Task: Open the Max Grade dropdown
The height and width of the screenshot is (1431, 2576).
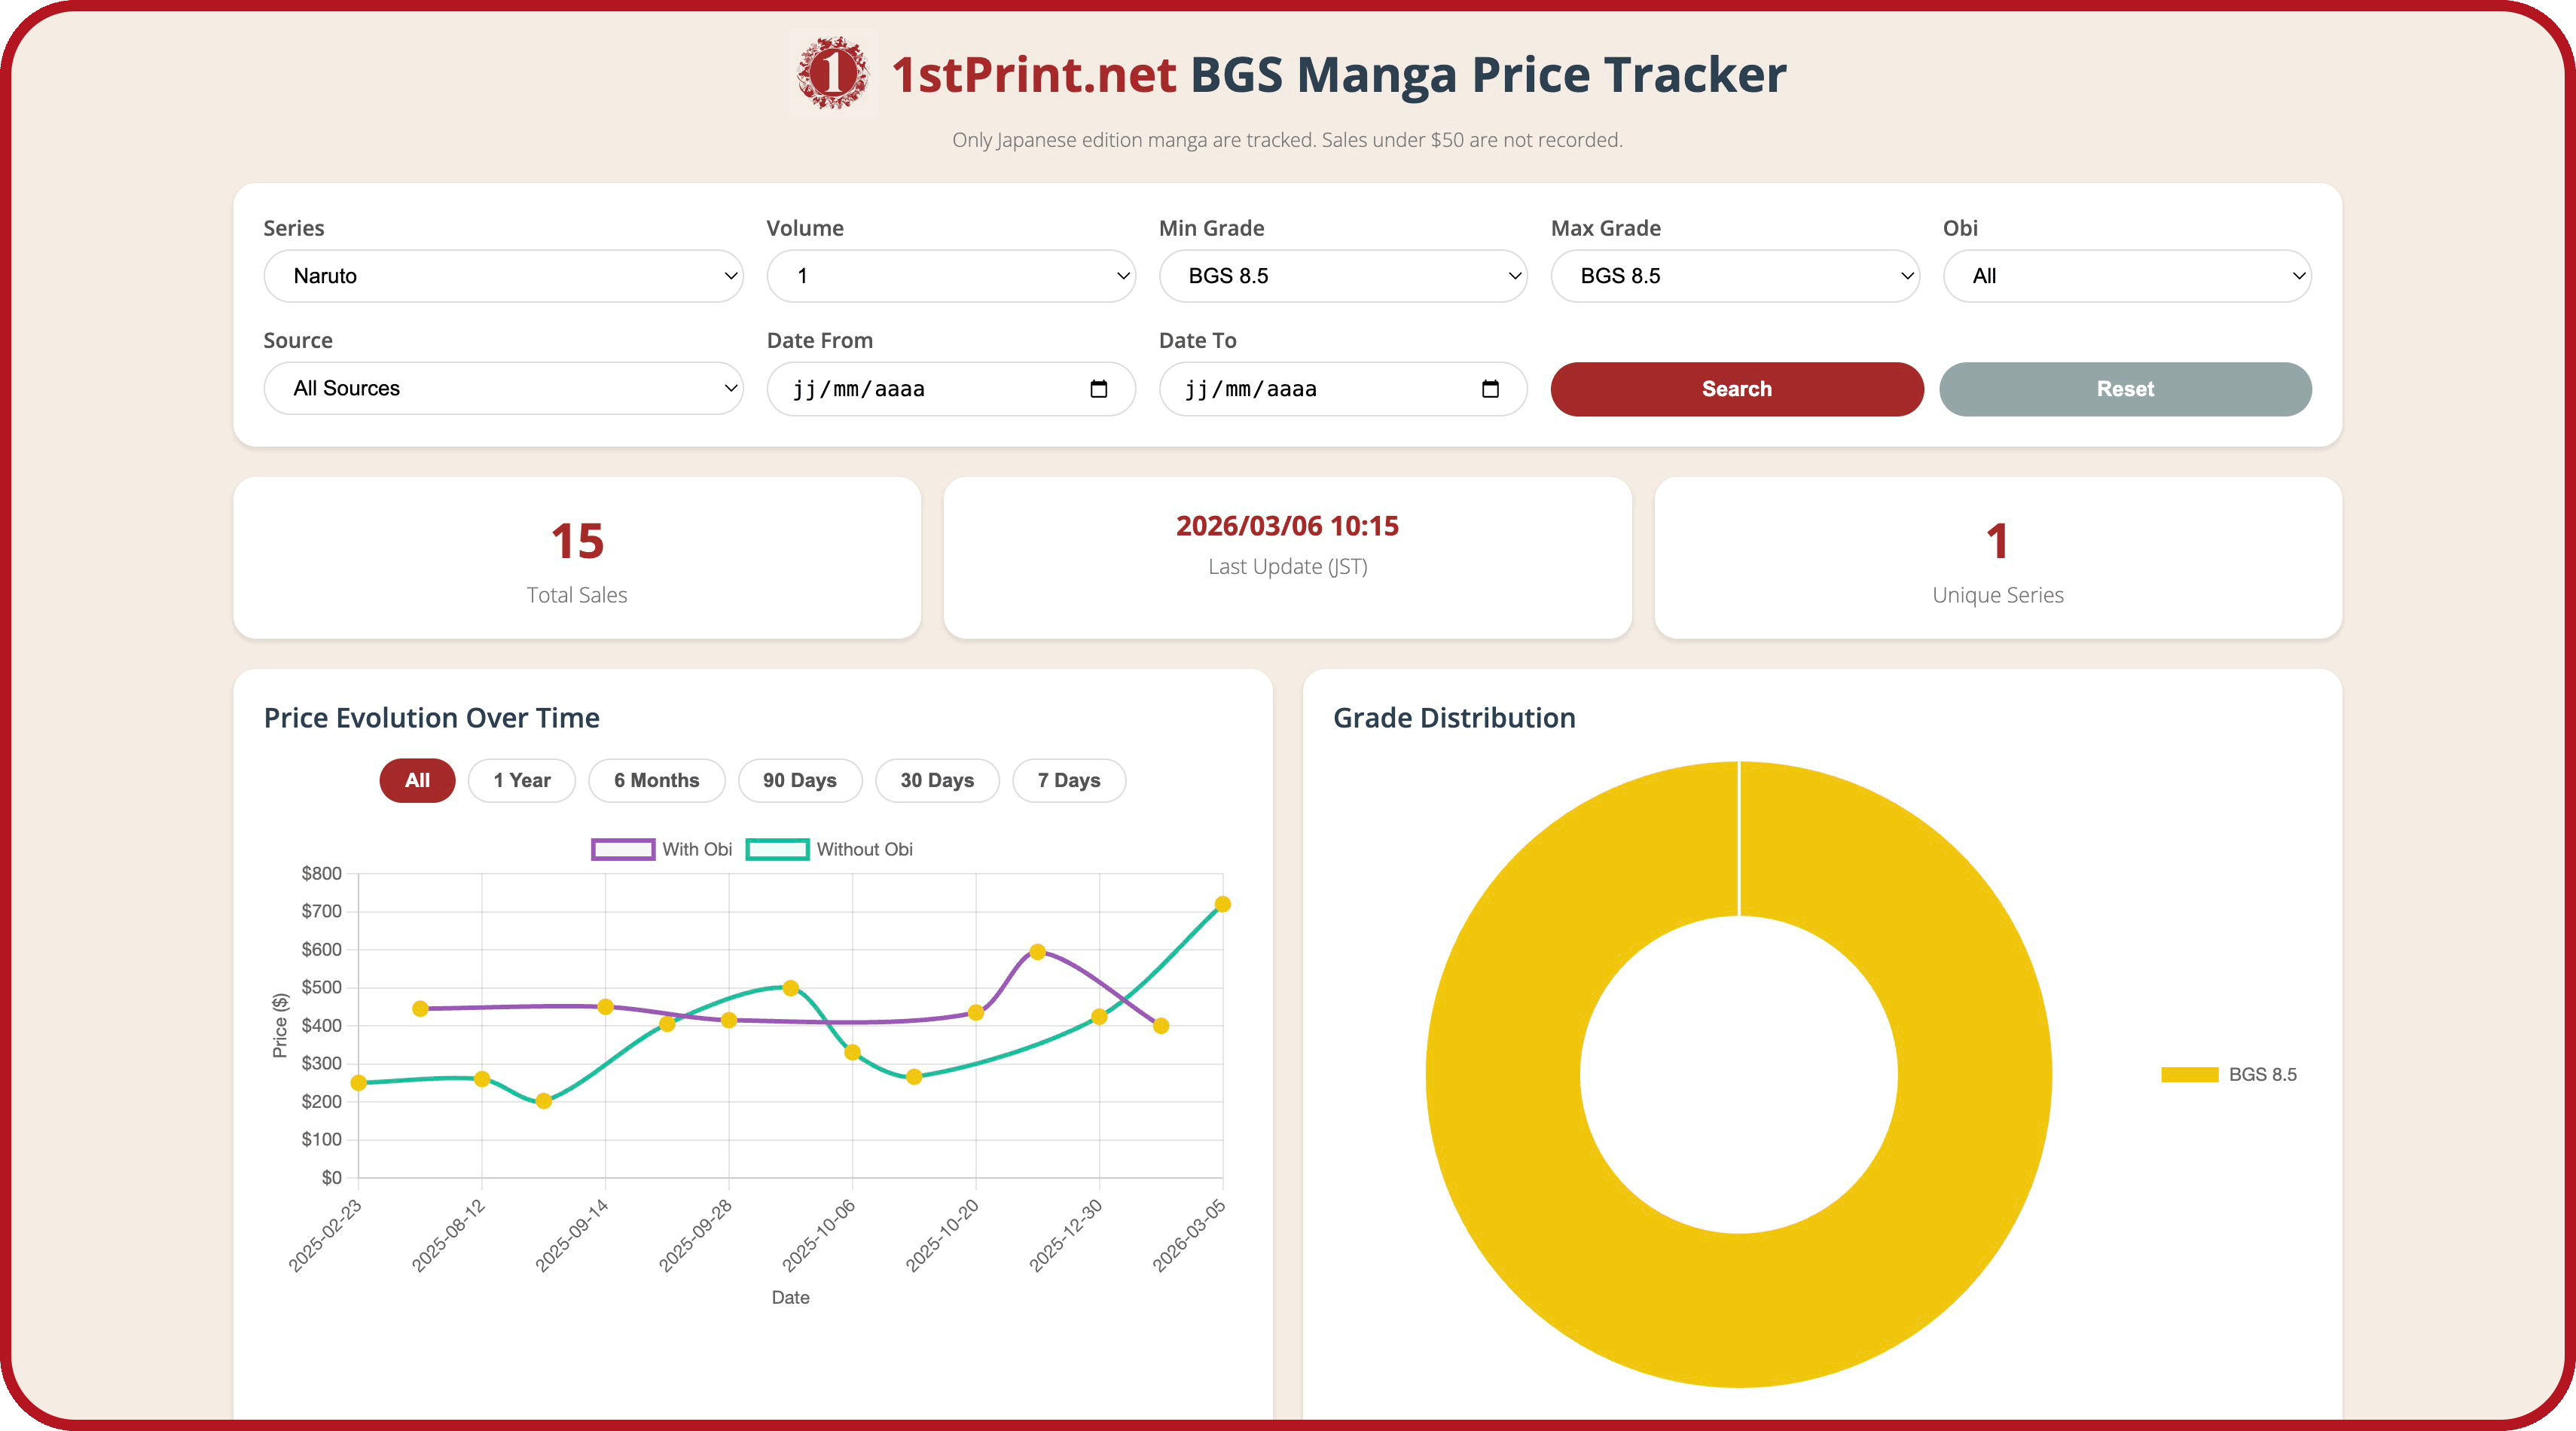Action: point(1735,276)
